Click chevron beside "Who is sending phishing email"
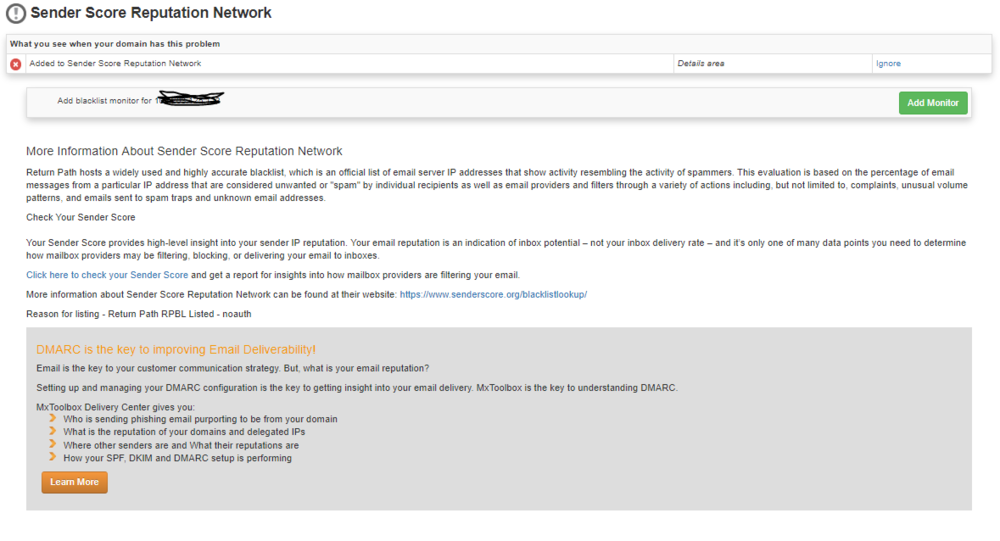The height and width of the screenshot is (541, 1000). click(52, 419)
